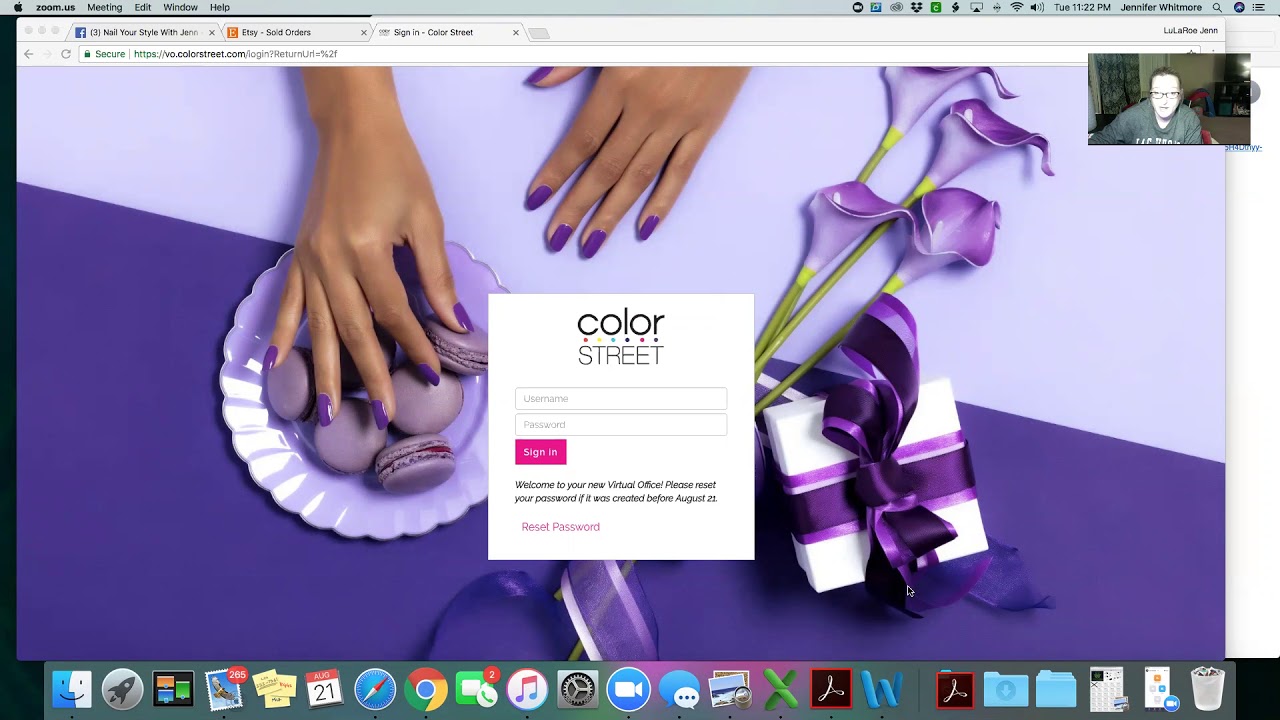Open the Meeting menu

(104, 7)
